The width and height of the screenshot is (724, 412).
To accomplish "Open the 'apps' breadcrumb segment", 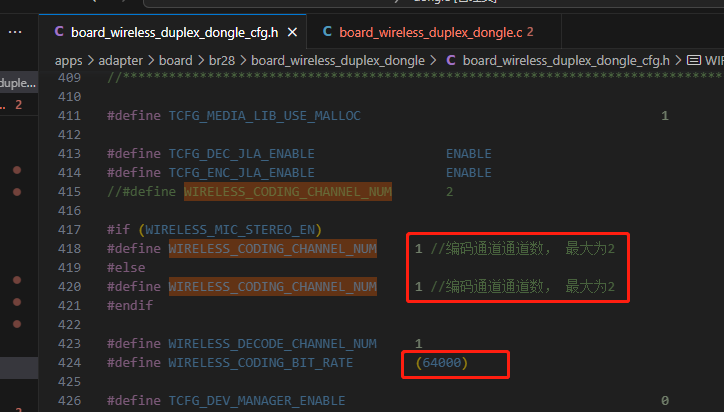I will click(68, 61).
